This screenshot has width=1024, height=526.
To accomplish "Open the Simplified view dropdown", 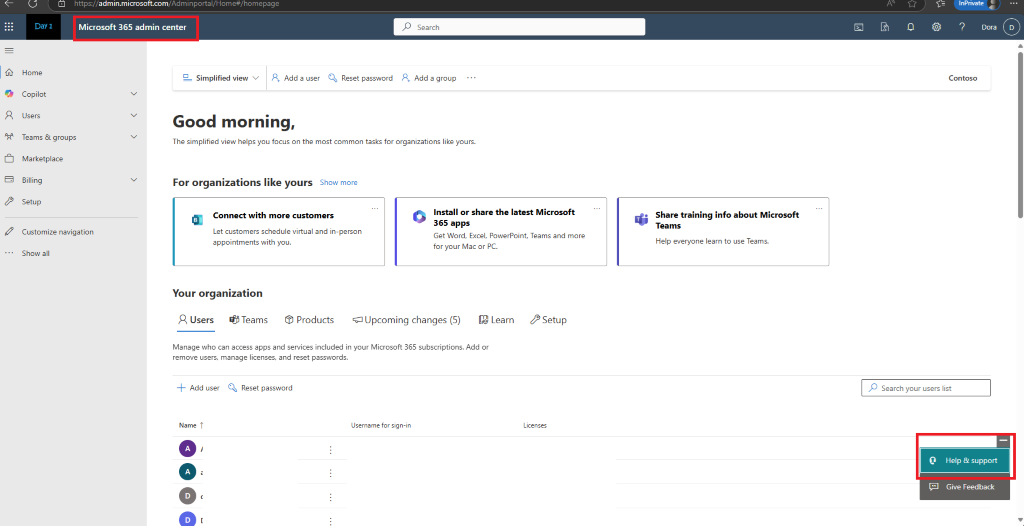I will [221, 78].
